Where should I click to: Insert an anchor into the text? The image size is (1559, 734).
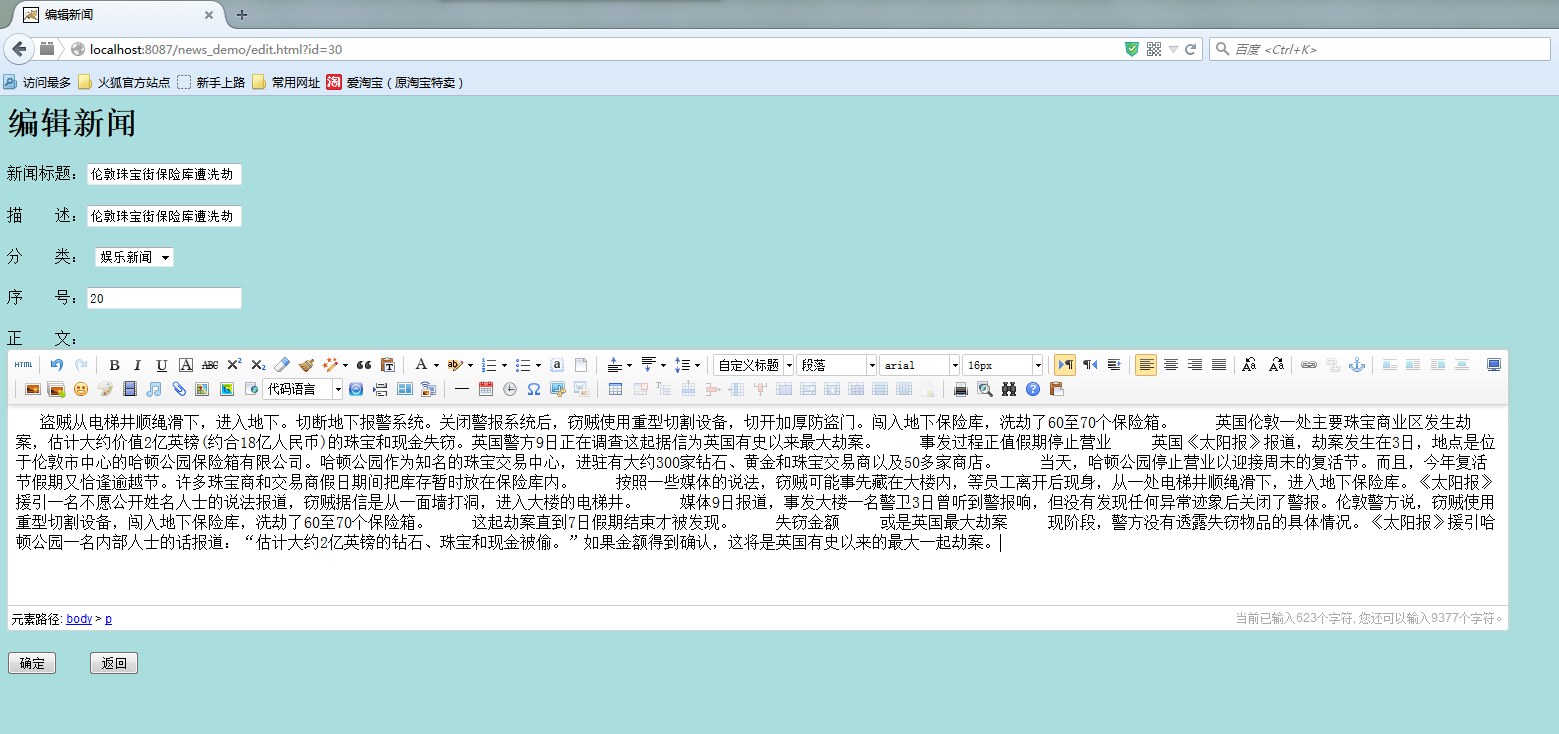pyautogui.click(x=1357, y=365)
